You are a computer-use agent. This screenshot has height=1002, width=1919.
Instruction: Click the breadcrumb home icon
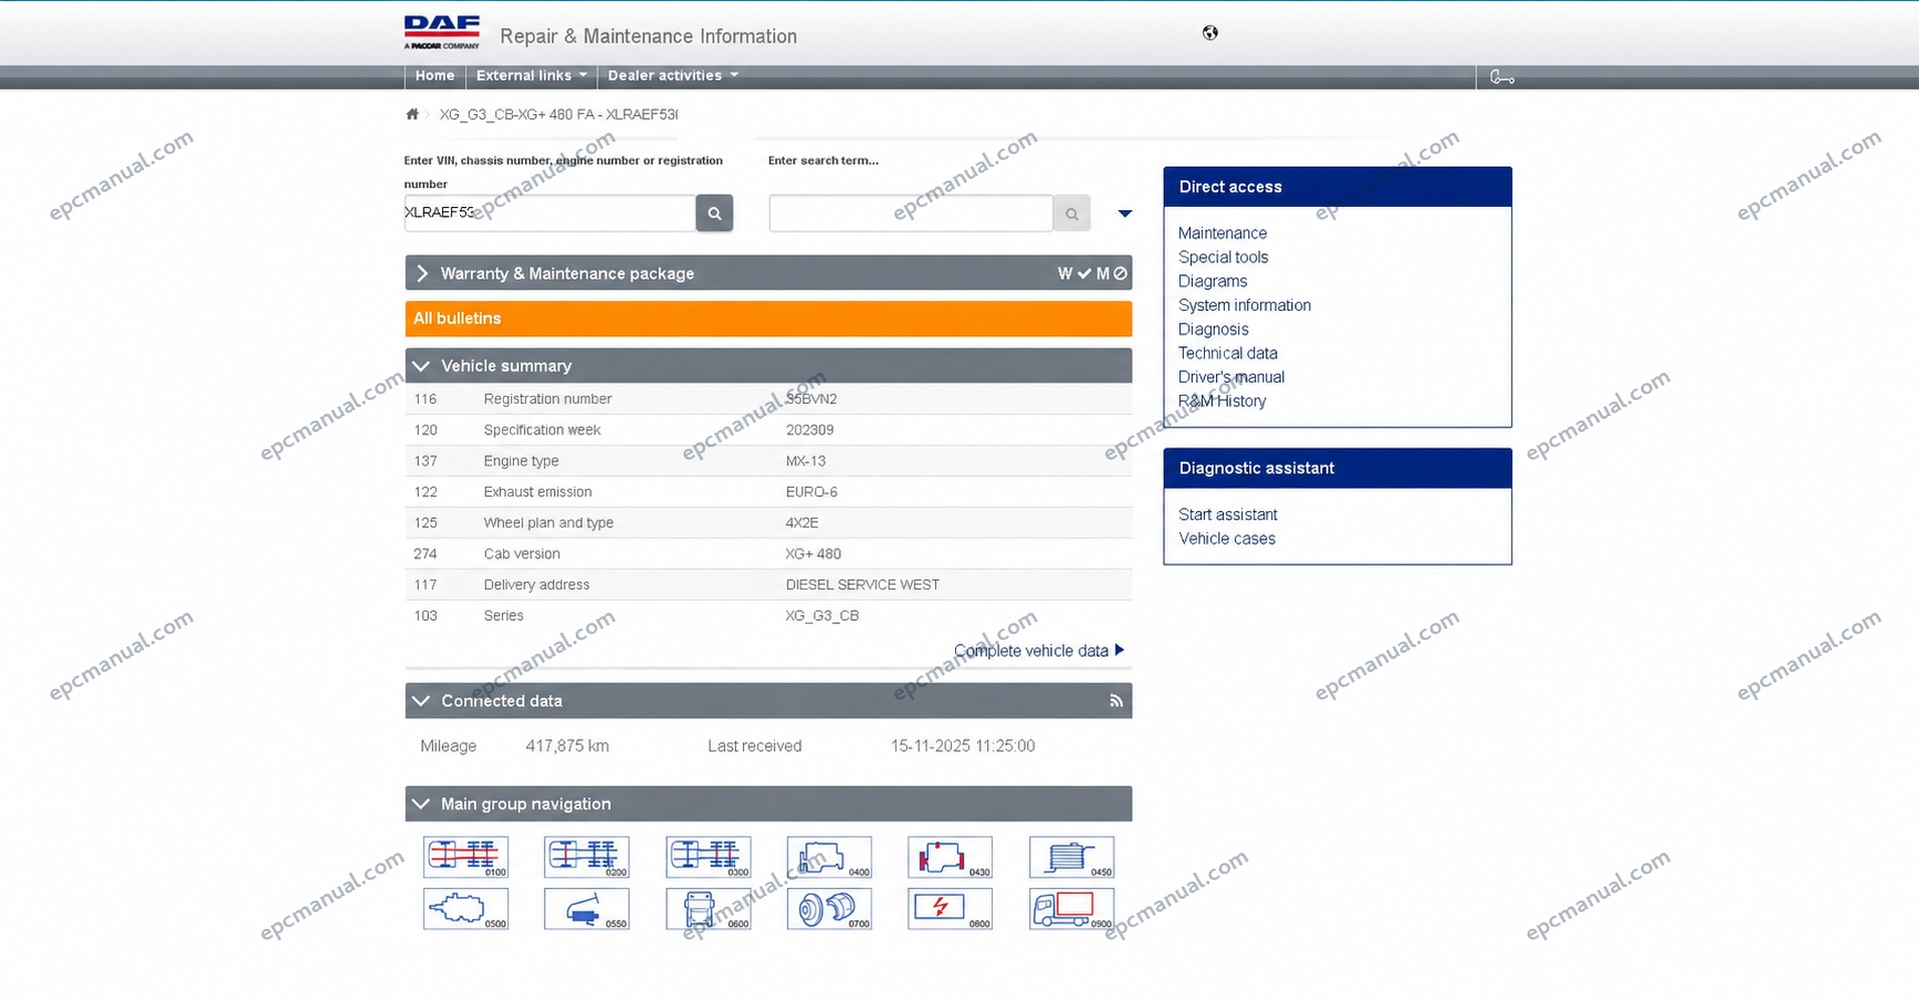pos(412,114)
